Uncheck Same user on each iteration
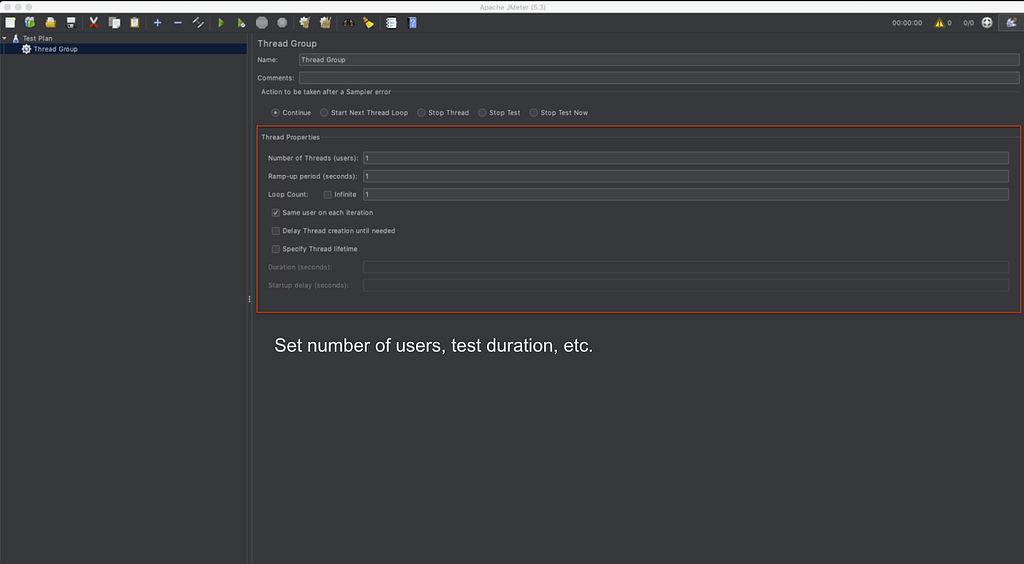1024x564 pixels. point(276,213)
